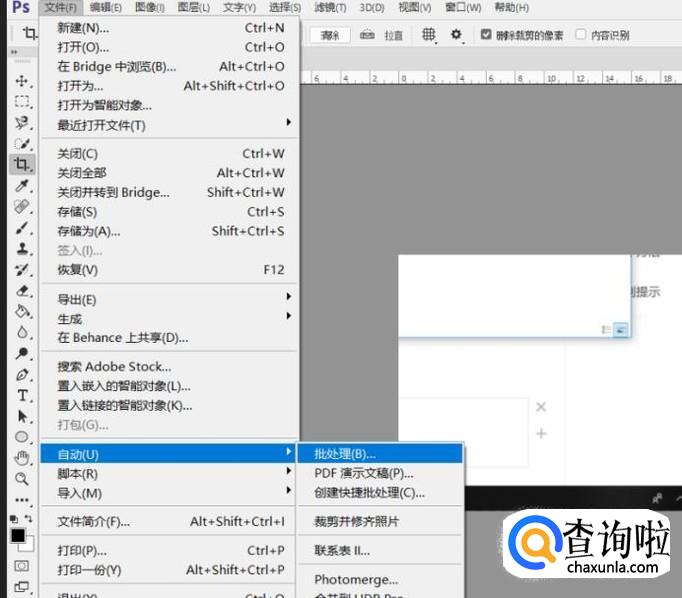
Task: Select the Hand tool
Action: 22,458
